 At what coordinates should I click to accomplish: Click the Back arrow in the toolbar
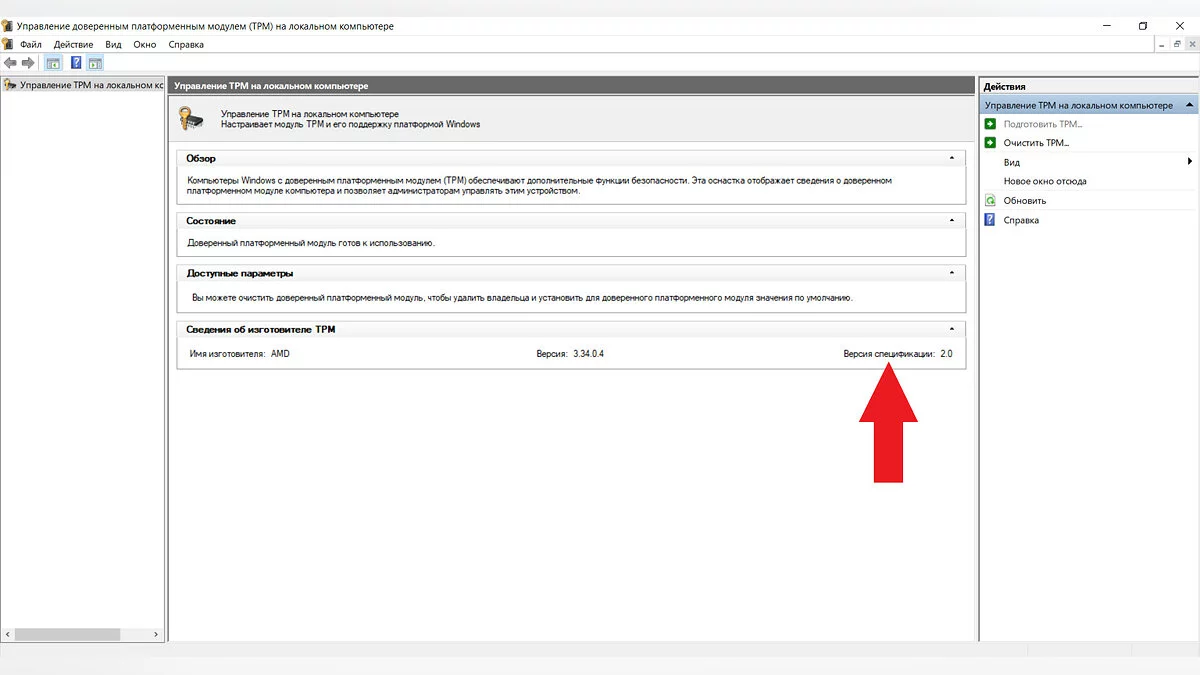pos(10,63)
